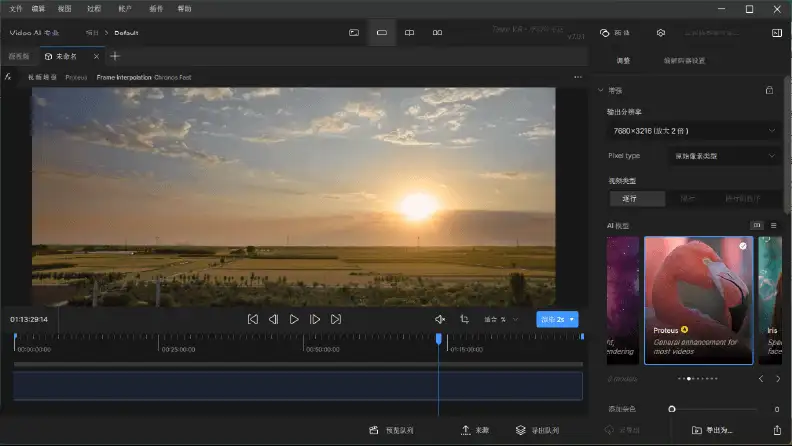Click the Export As button
This screenshot has height=446, width=792.
713,430
